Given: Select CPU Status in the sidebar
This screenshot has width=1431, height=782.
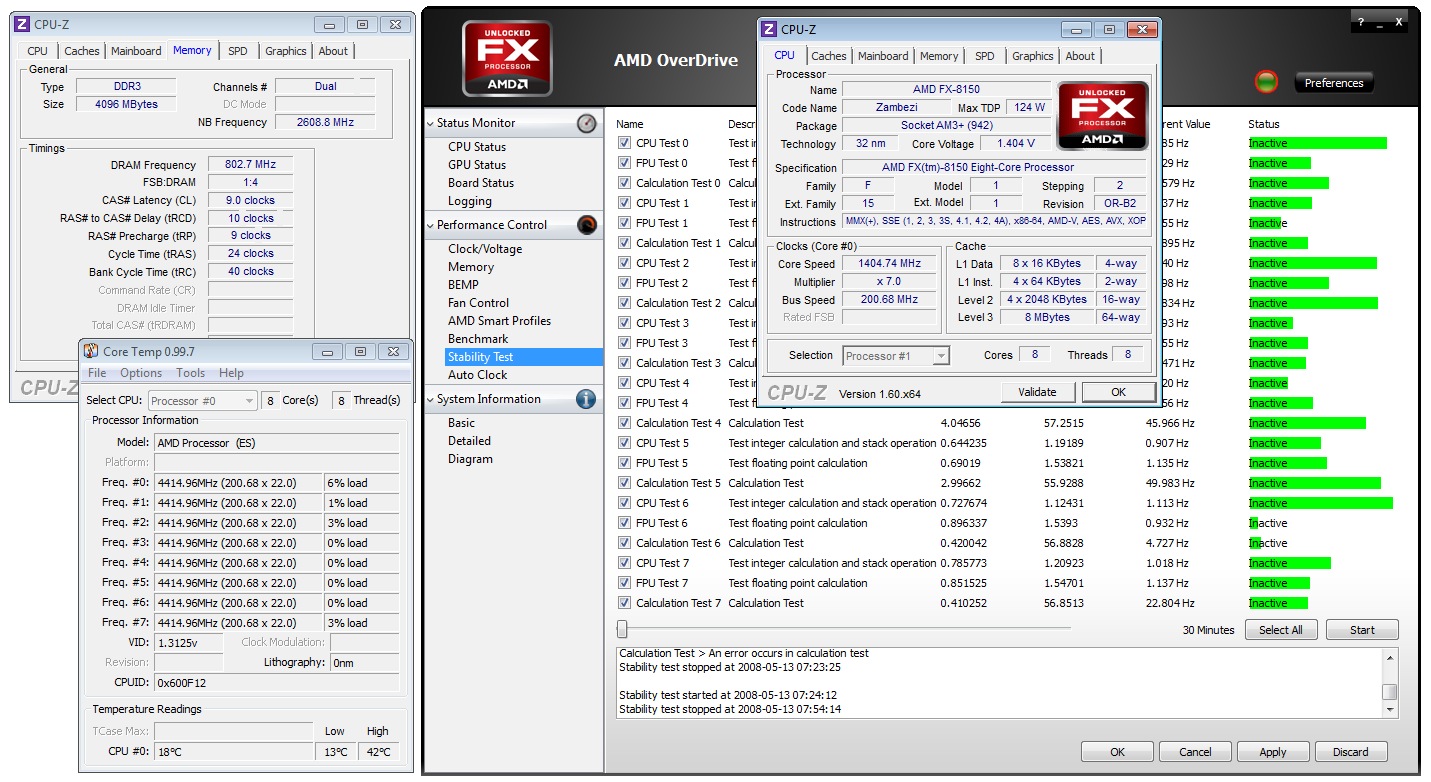Looking at the screenshot, I should click(477, 147).
